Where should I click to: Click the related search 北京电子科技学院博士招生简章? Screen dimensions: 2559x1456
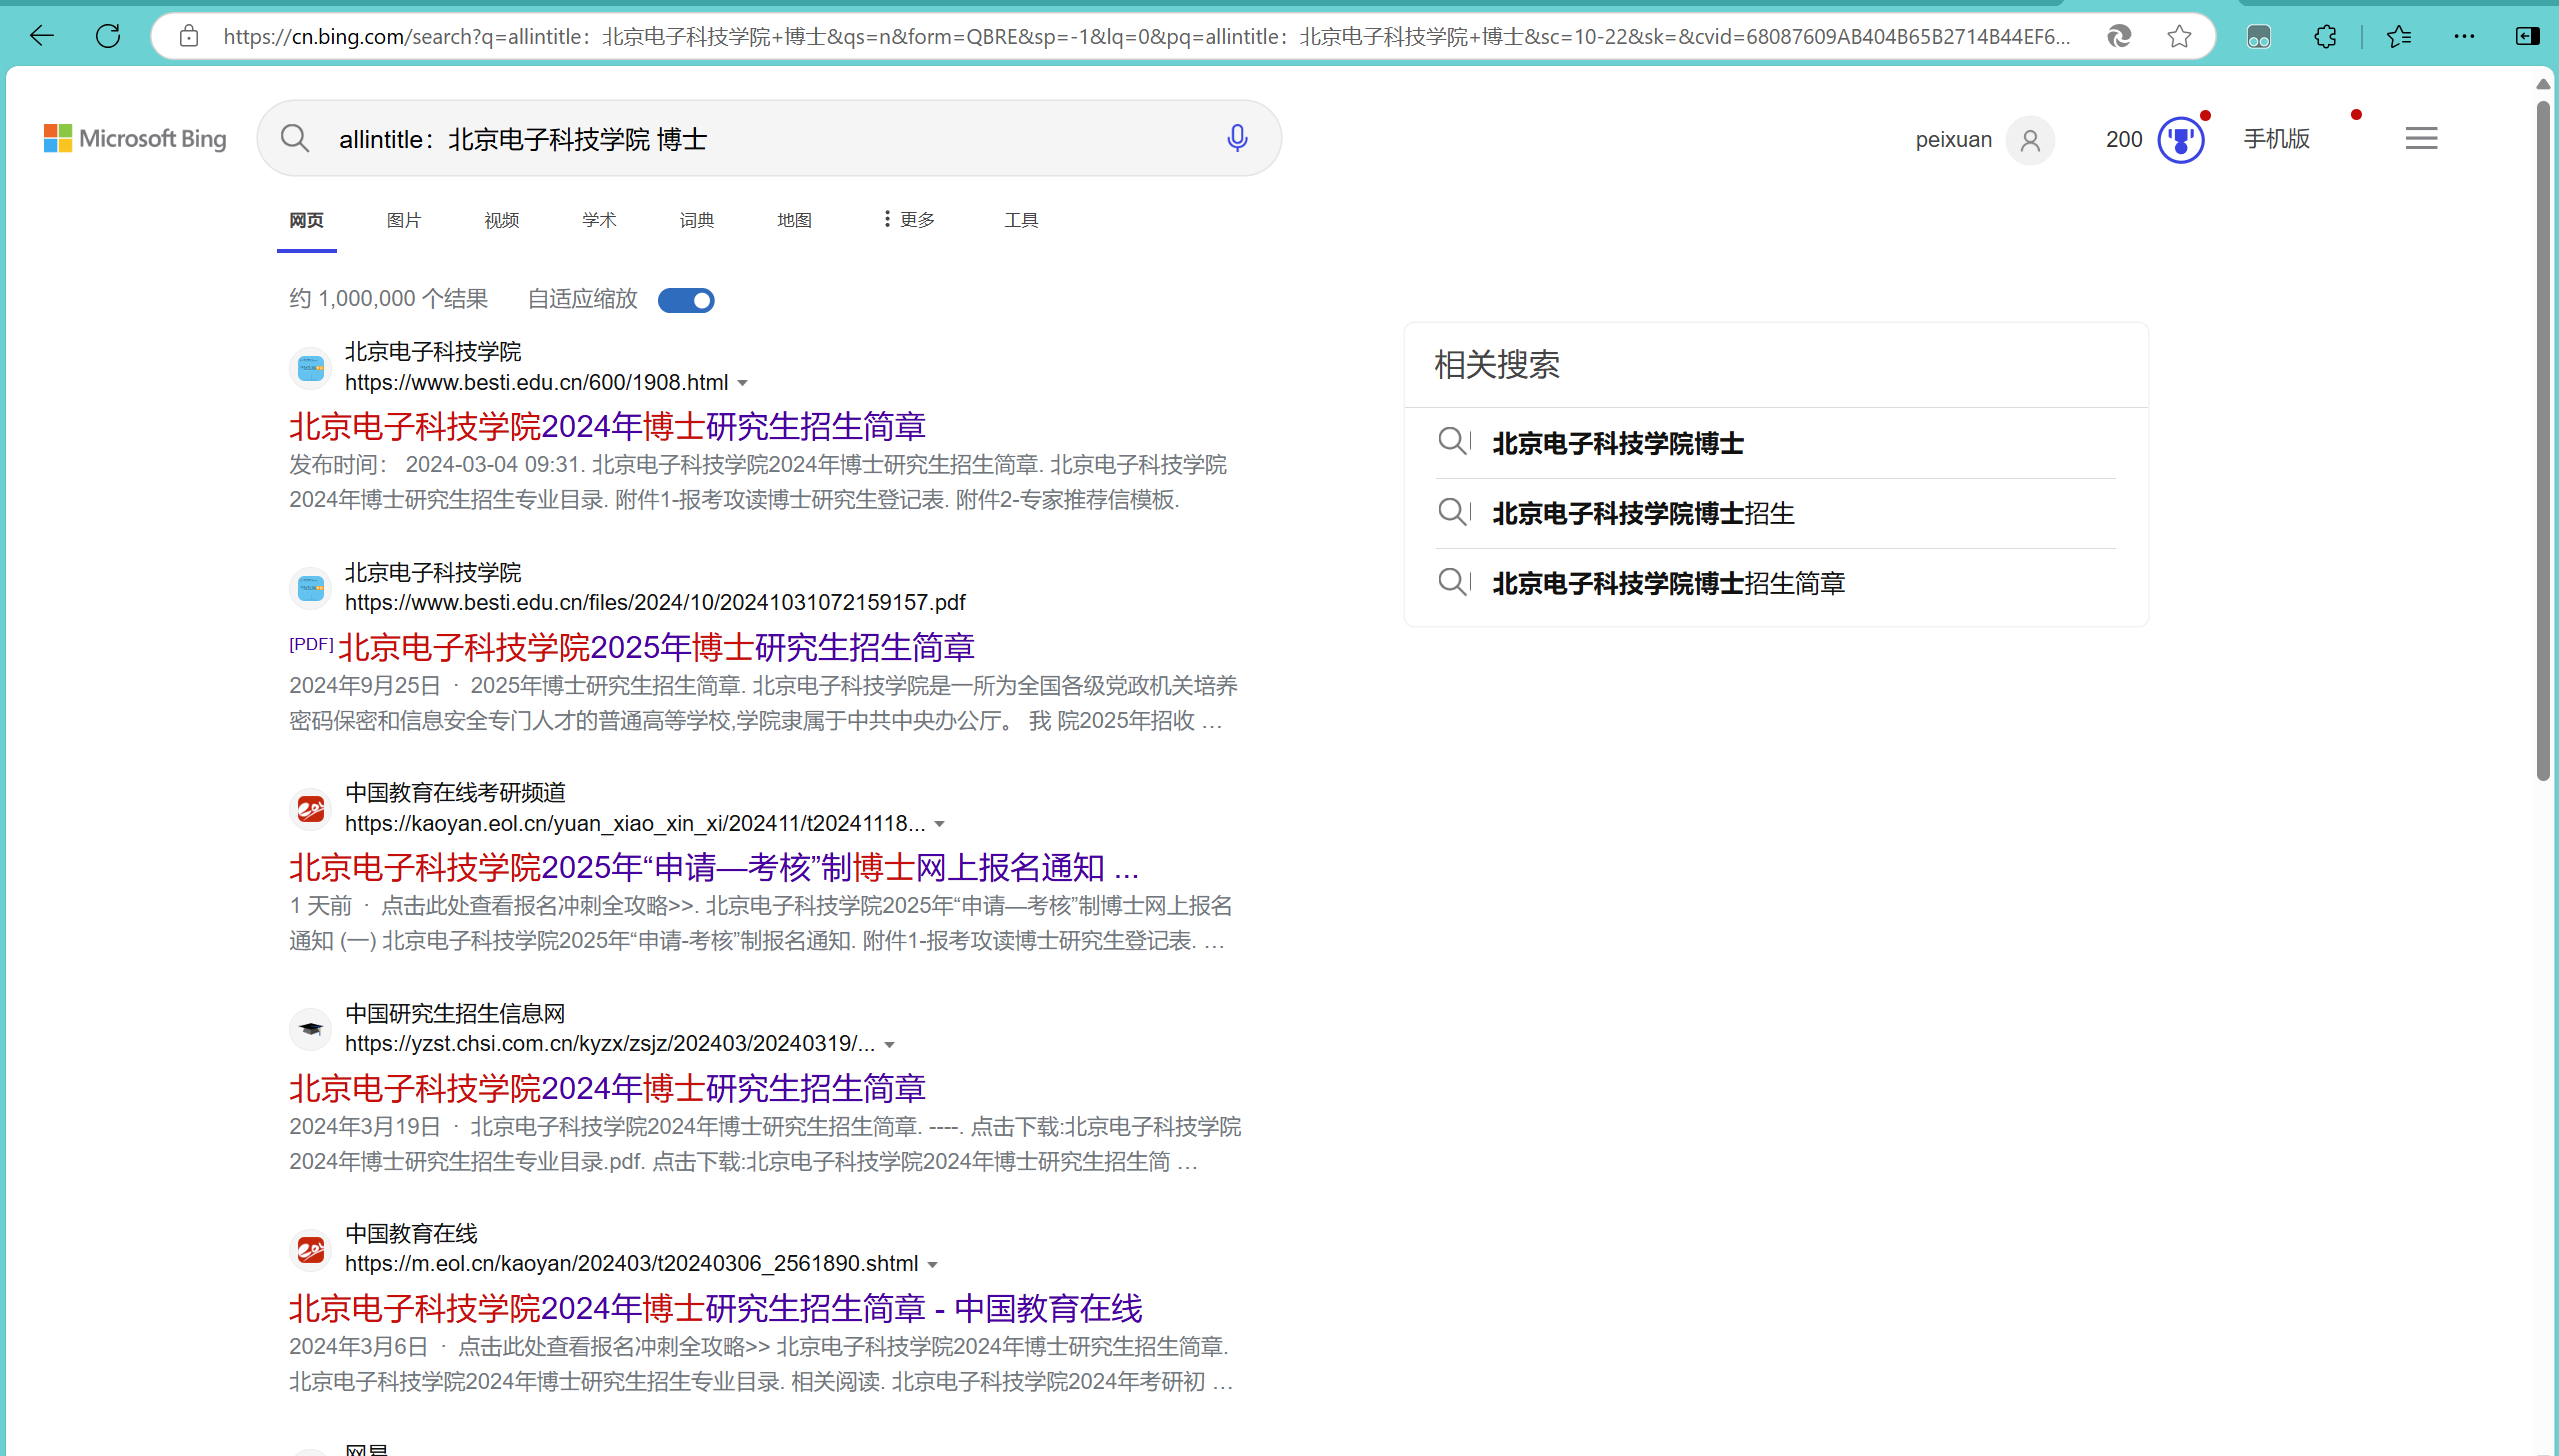[1669, 583]
